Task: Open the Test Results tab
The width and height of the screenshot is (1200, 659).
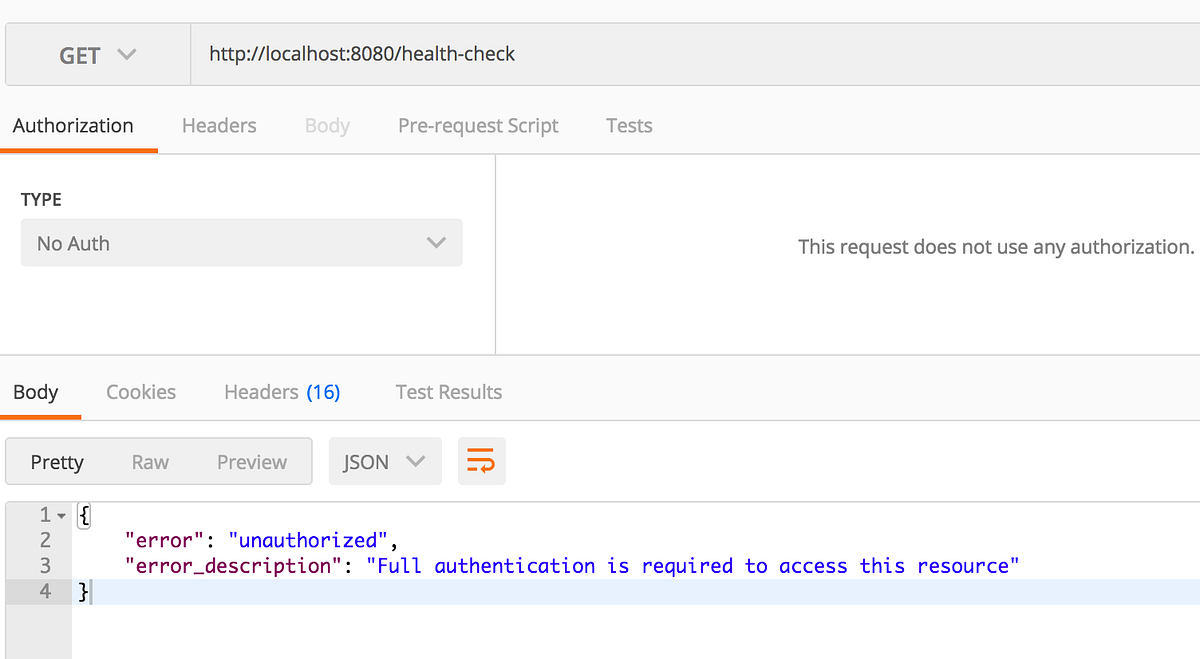Action: pyautogui.click(x=449, y=392)
